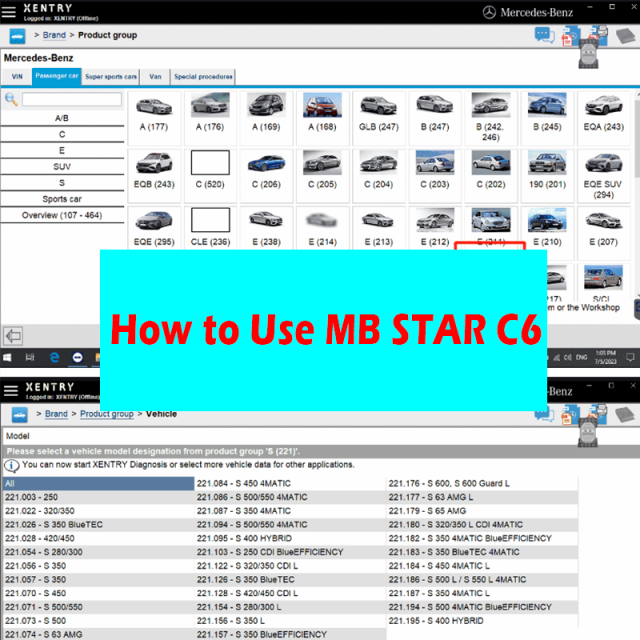
Task: Filter by SUV in the left category list
Action: (62, 166)
